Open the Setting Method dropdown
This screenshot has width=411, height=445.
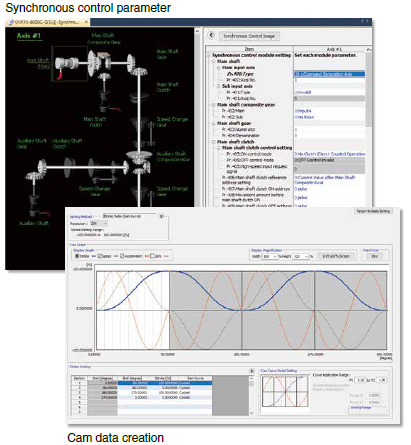(x=130, y=216)
